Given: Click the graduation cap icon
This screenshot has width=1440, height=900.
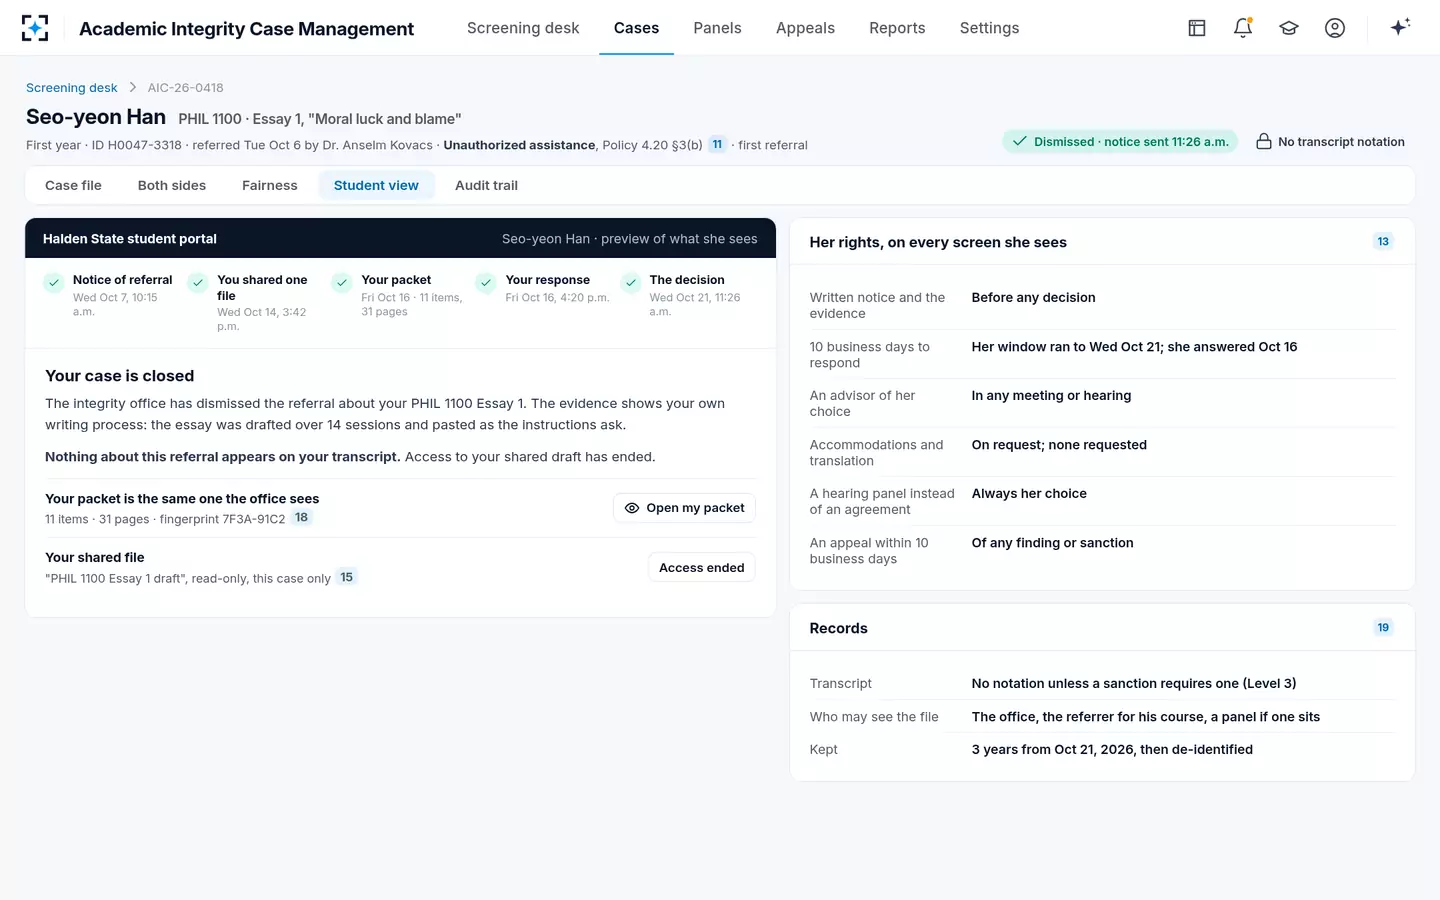Looking at the screenshot, I should 1289,28.
